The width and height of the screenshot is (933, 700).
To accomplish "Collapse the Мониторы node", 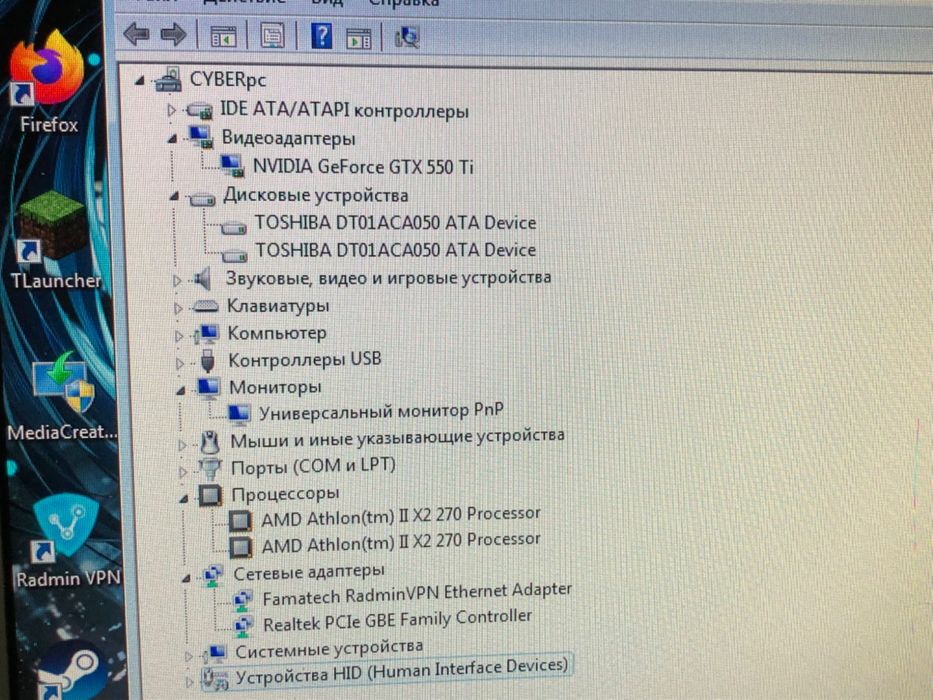I will click(181, 390).
